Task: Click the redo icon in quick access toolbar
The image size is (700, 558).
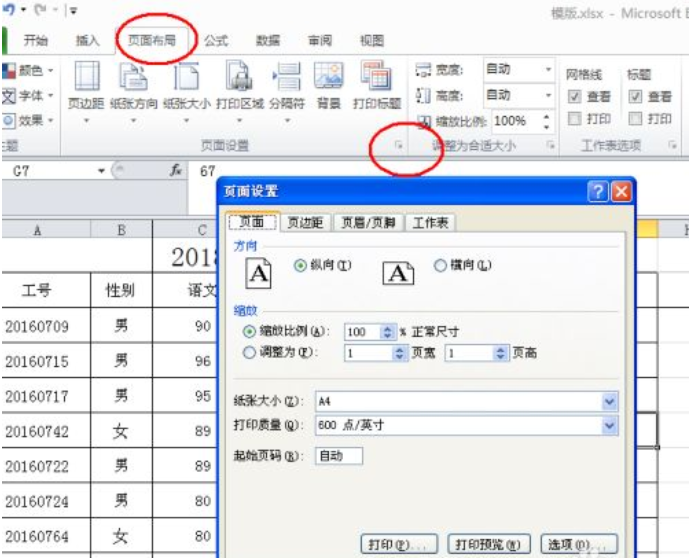Action: coord(41,9)
